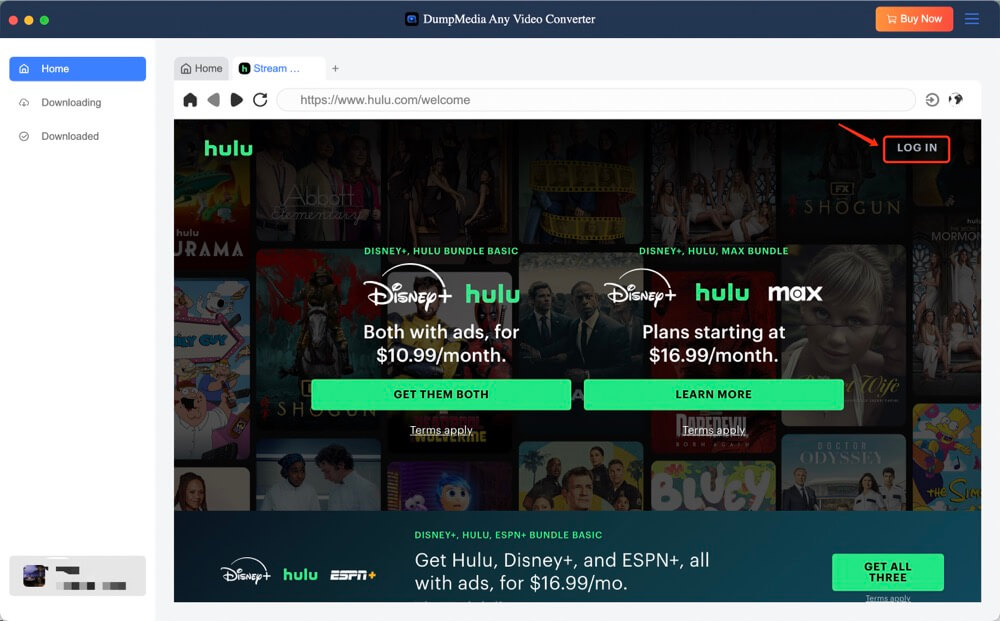This screenshot has height=621, width=1000.
Task: Open the hamburger menu icon
Action: coord(971,19)
